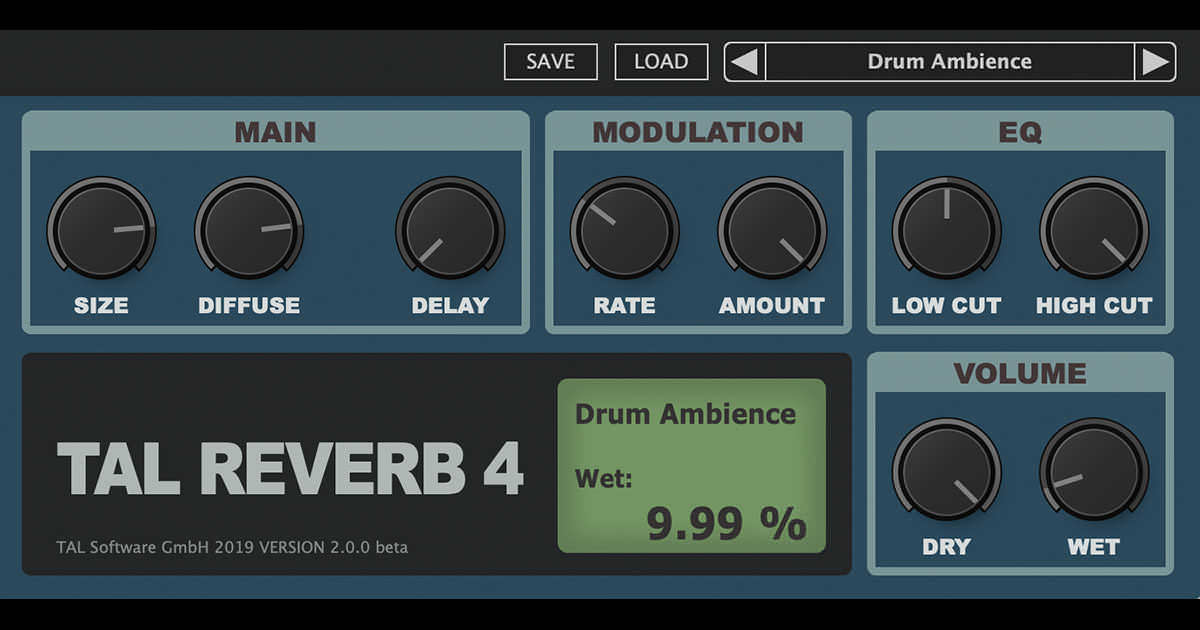Click the LOAD preset button

(x=661, y=62)
